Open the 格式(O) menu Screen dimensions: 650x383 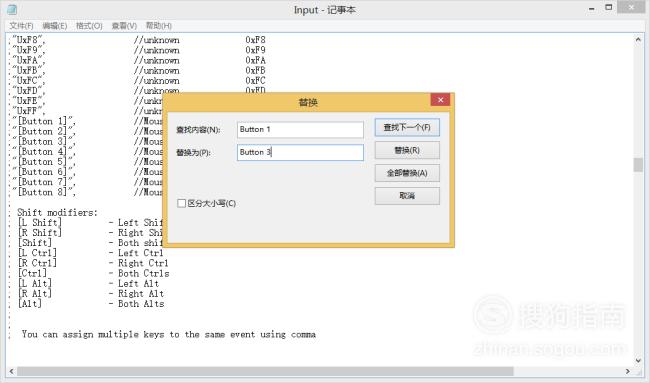(x=89, y=26)
